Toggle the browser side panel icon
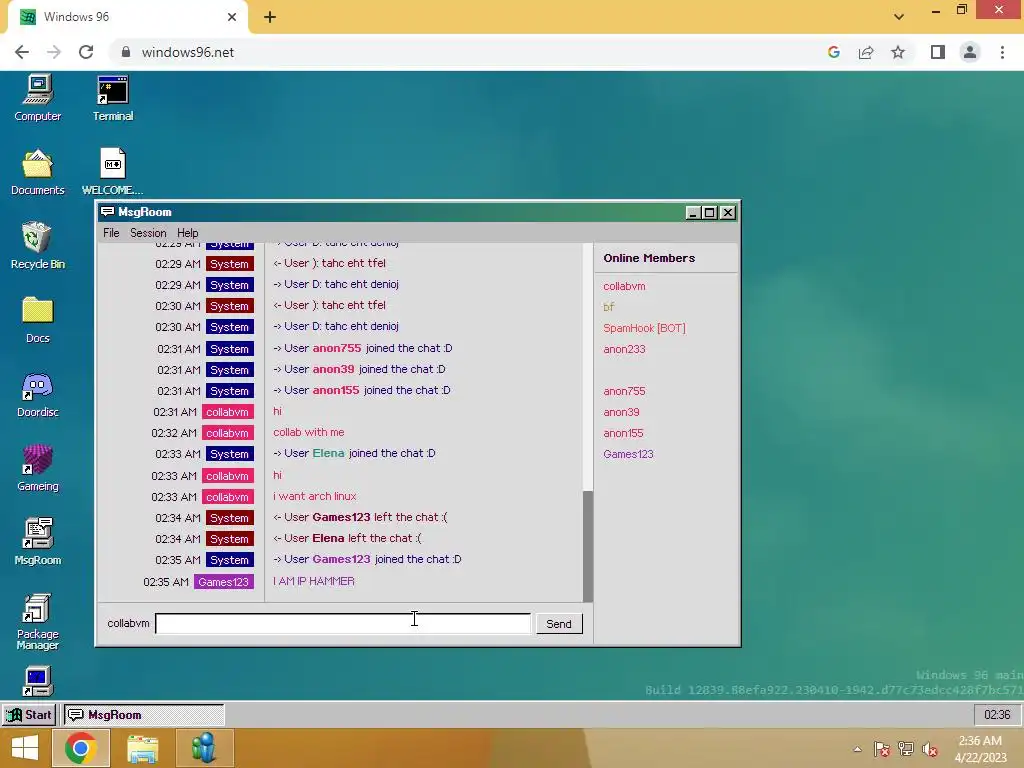 click(938, 52)
